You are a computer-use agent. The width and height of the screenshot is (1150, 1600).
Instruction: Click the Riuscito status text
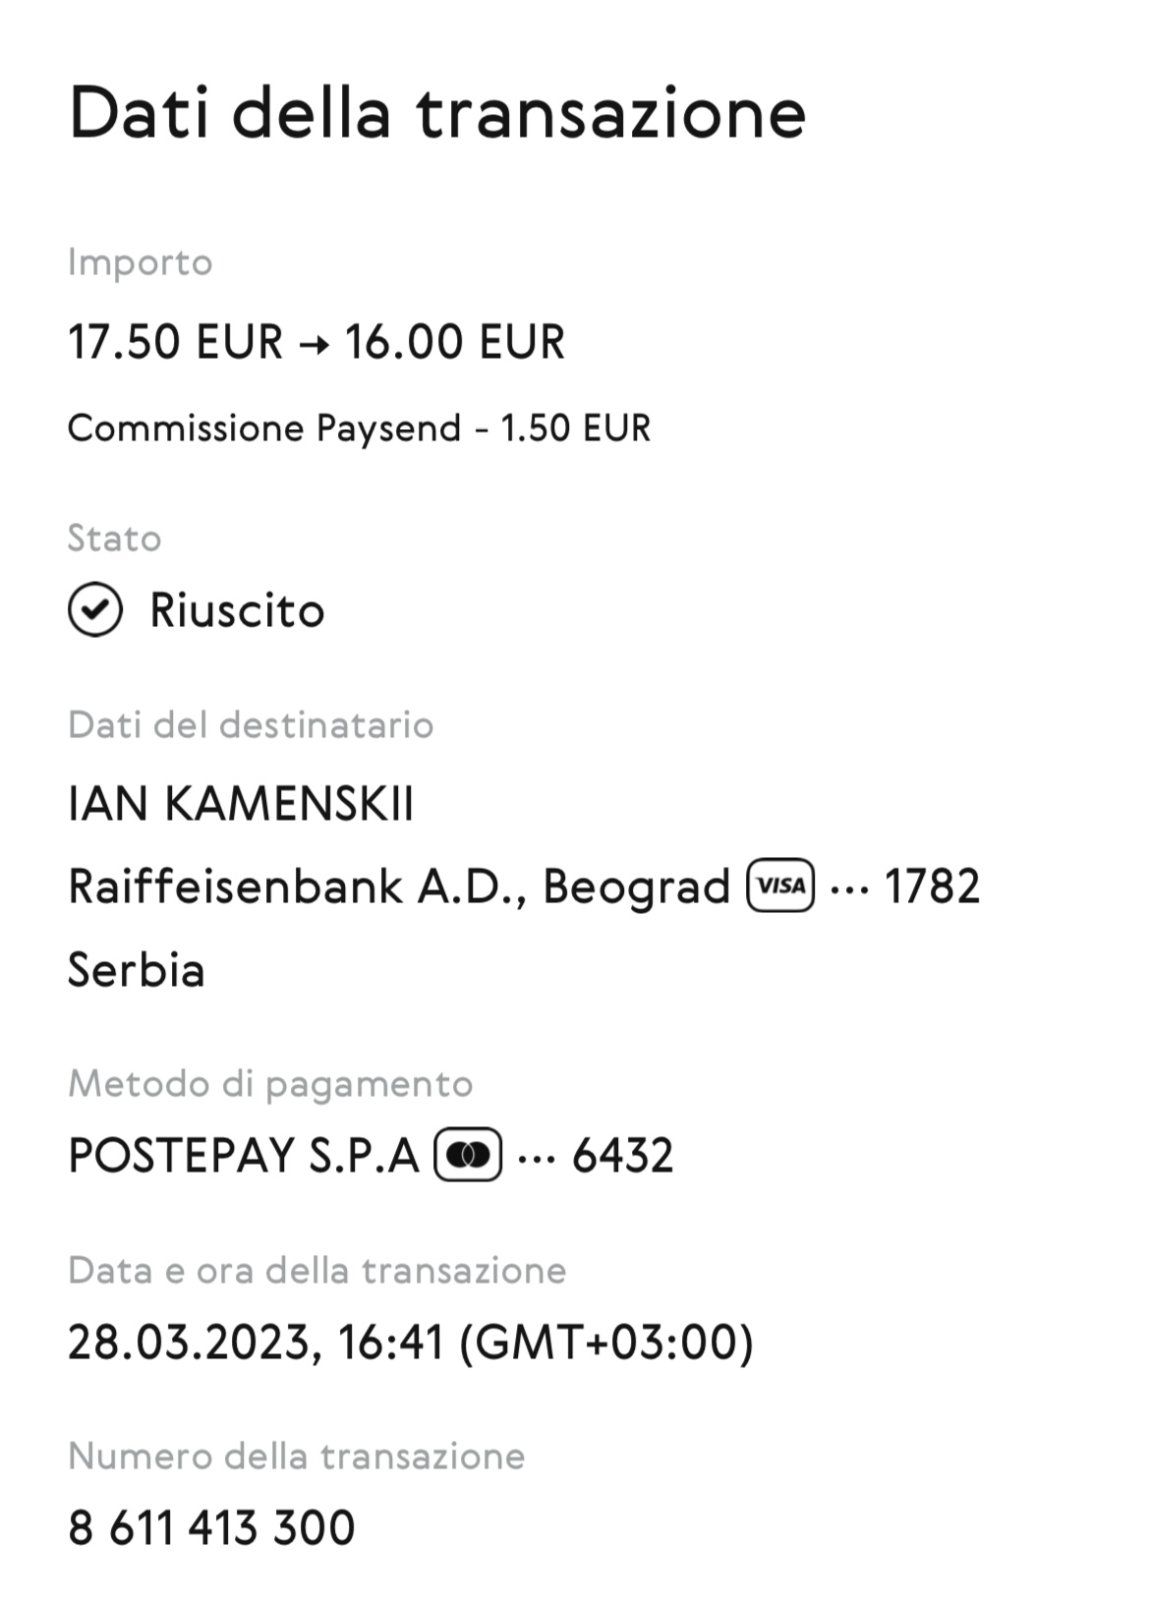[237, 611]
